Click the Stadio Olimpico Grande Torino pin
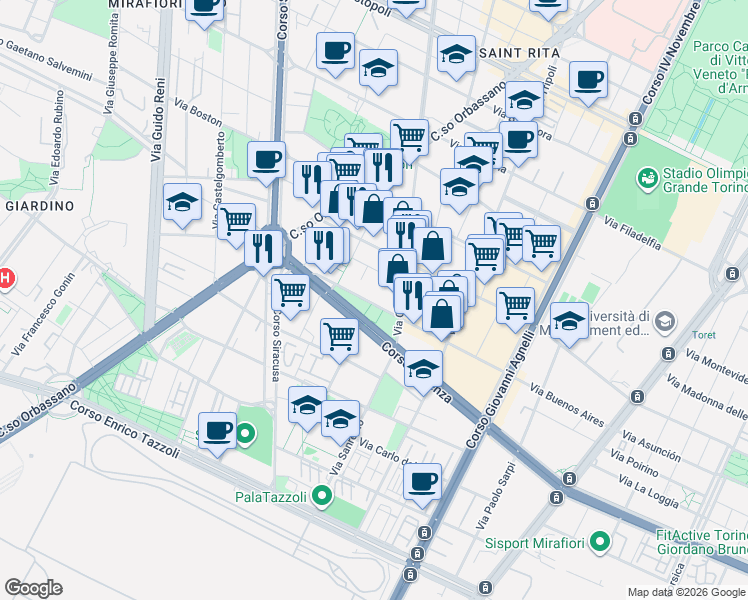748x600 pixels. click(648, 180)
